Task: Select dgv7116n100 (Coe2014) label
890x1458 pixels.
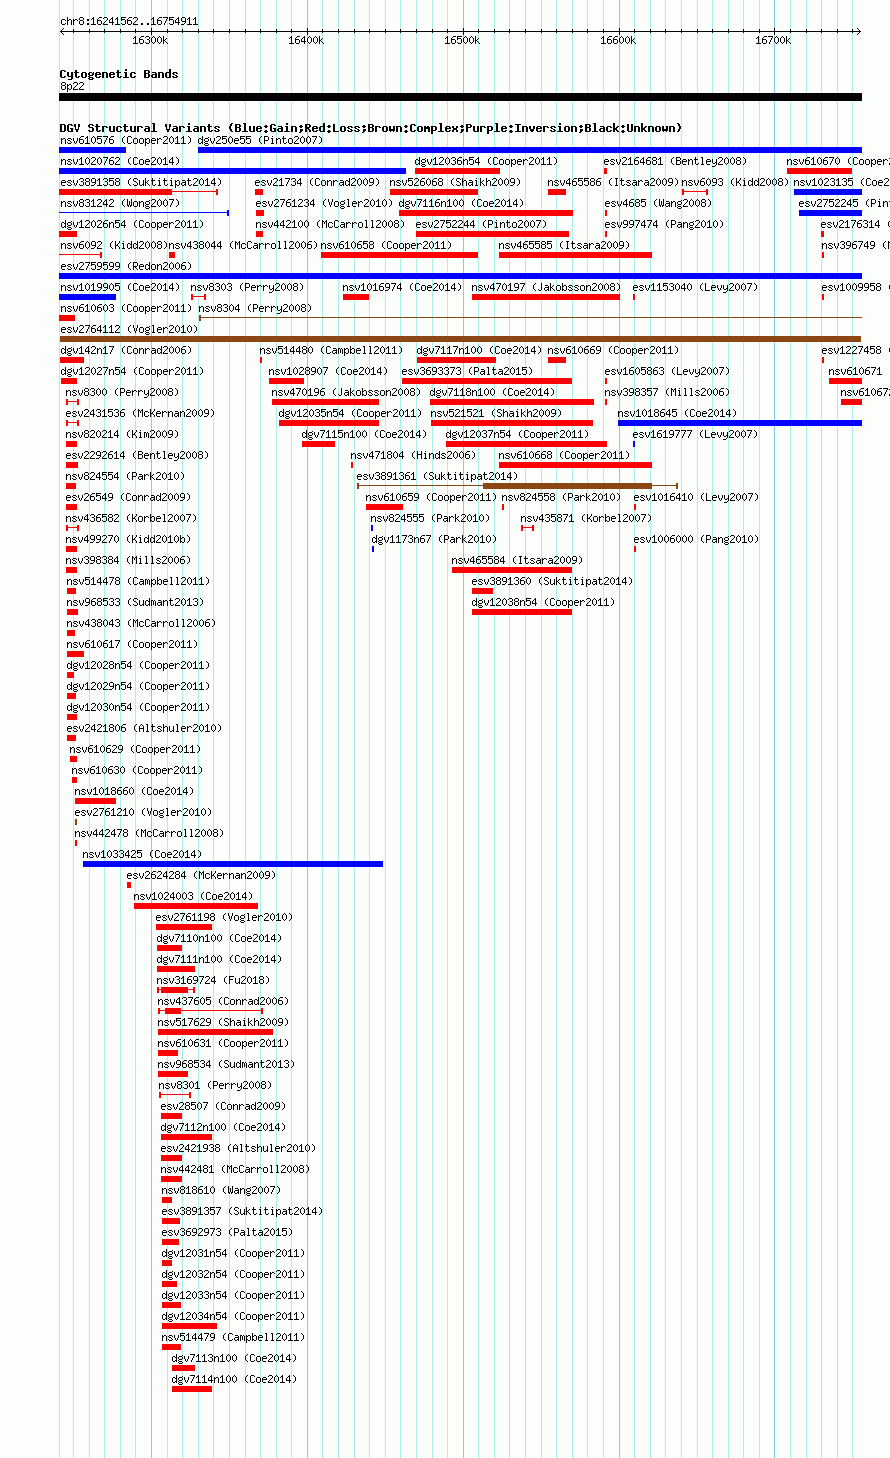Action: pyautogui.click(x=461, y=203)
